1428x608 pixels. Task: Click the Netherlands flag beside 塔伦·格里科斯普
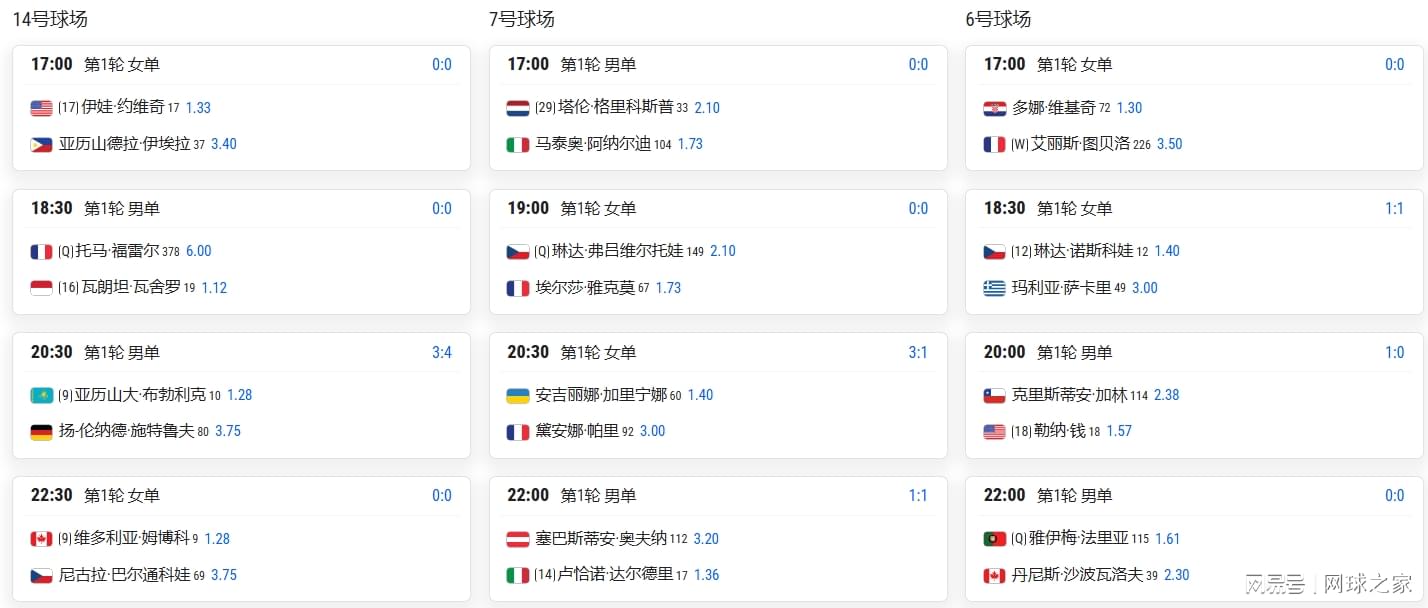(518, 108)
